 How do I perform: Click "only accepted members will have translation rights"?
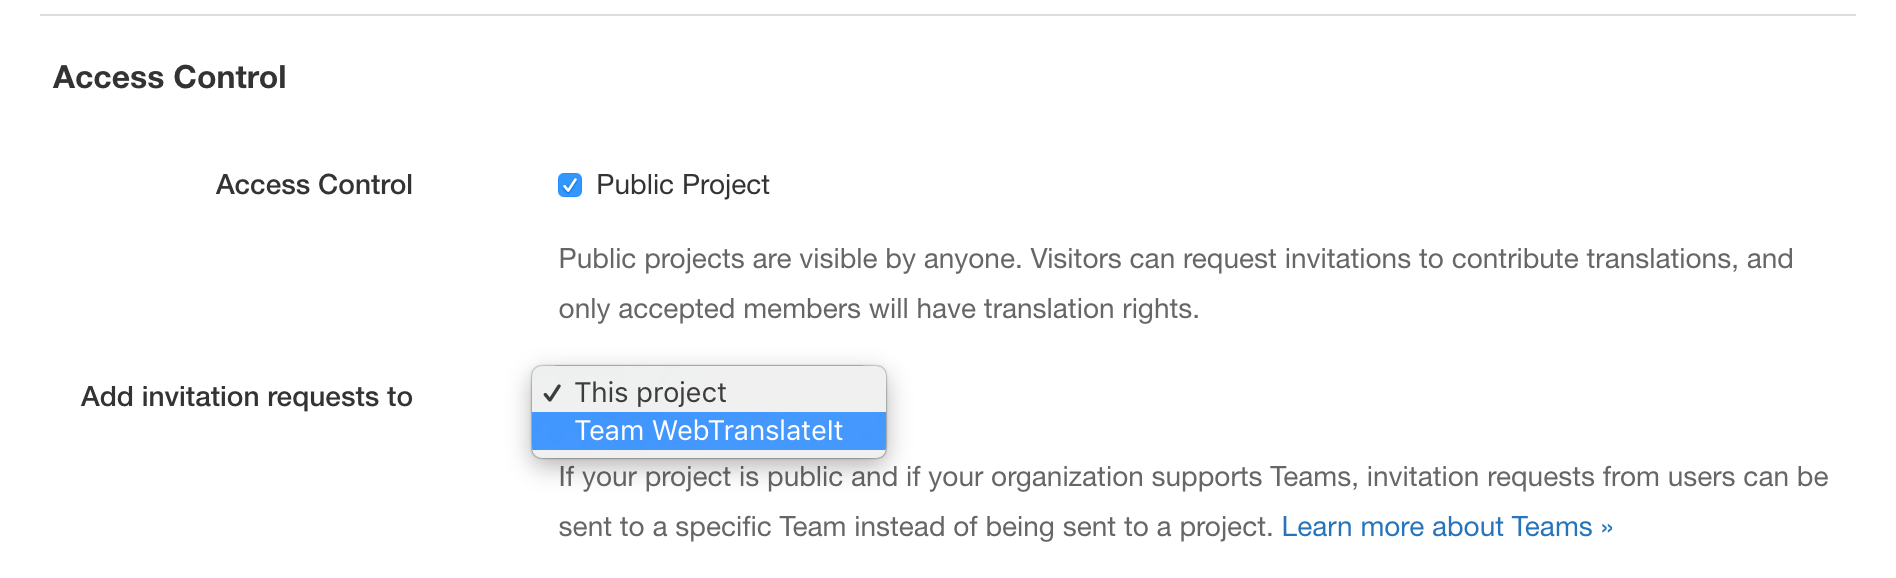click(878, 309)
